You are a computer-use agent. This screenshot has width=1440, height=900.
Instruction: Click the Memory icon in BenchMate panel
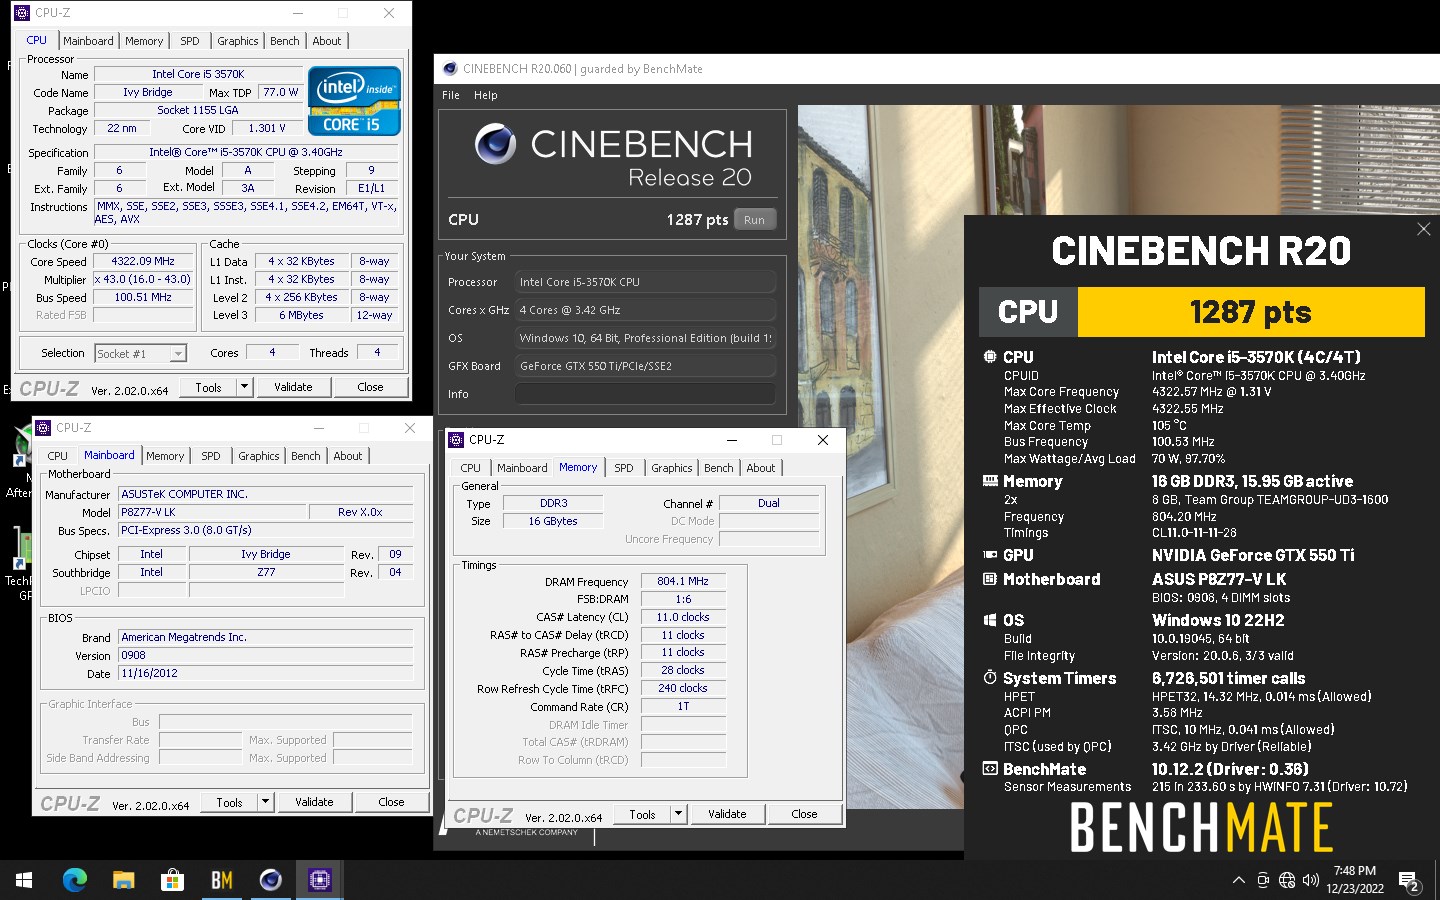point(990,481)
